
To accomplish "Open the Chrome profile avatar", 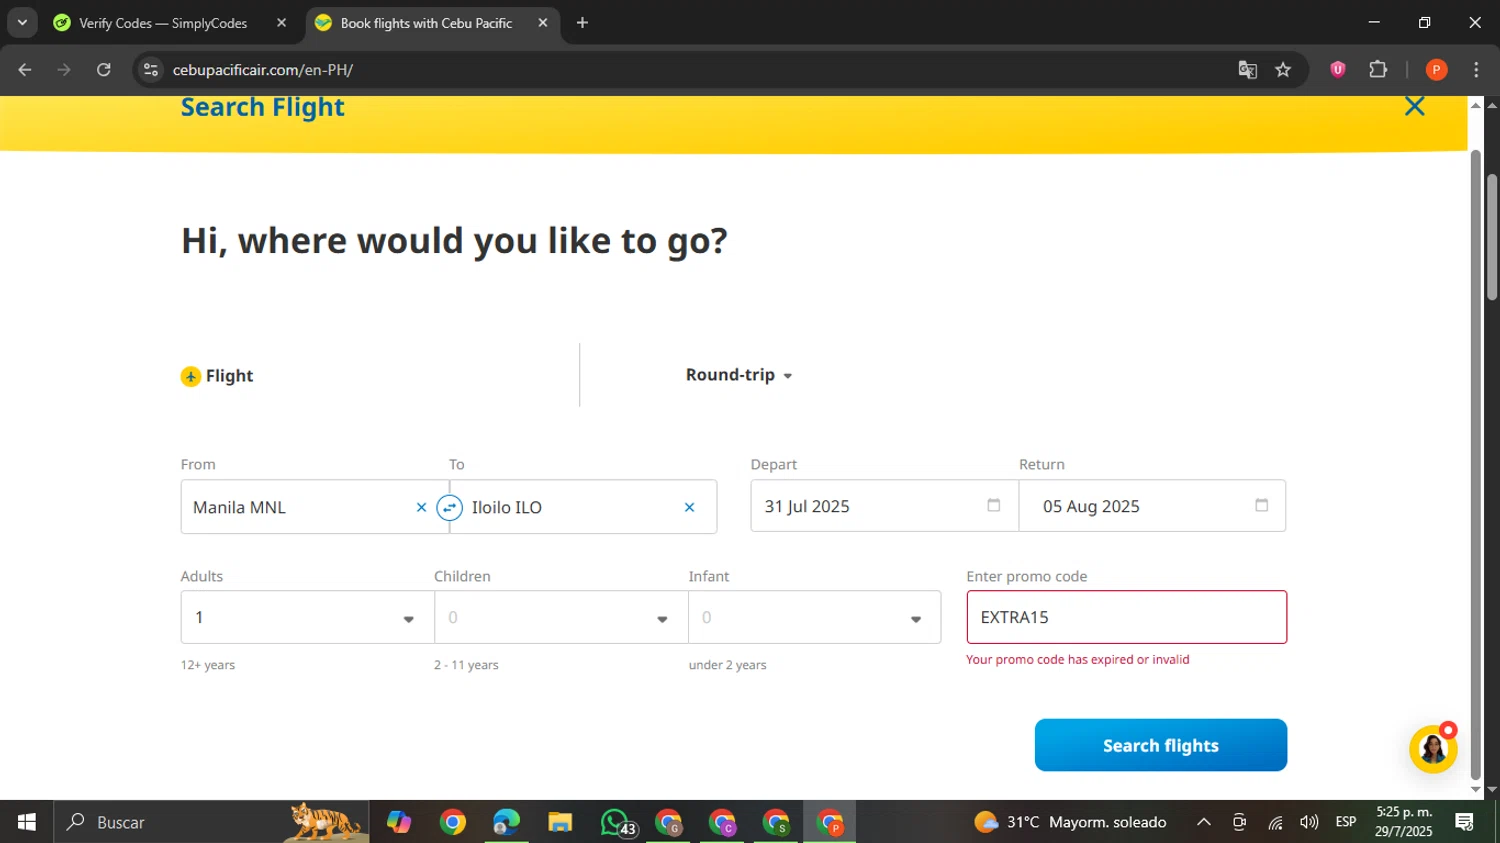I will (1436, 70).
